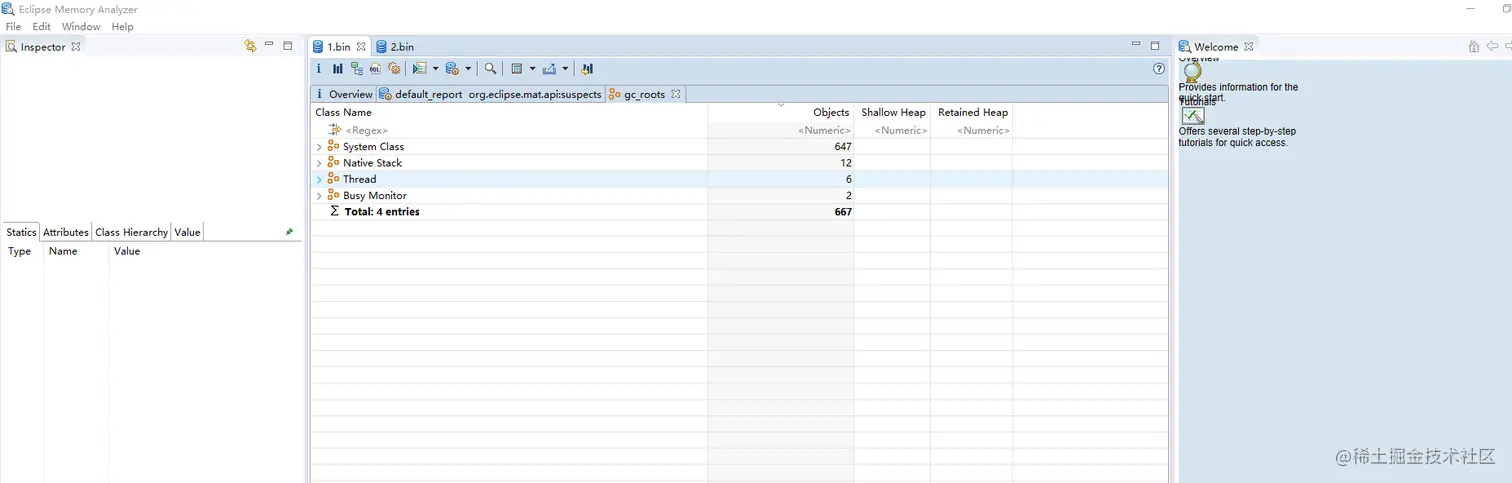Image resolution: width=1512 pixels, height=483 pixels.
Task: Select the Busy Monitor row
Action: coord(739,196)
